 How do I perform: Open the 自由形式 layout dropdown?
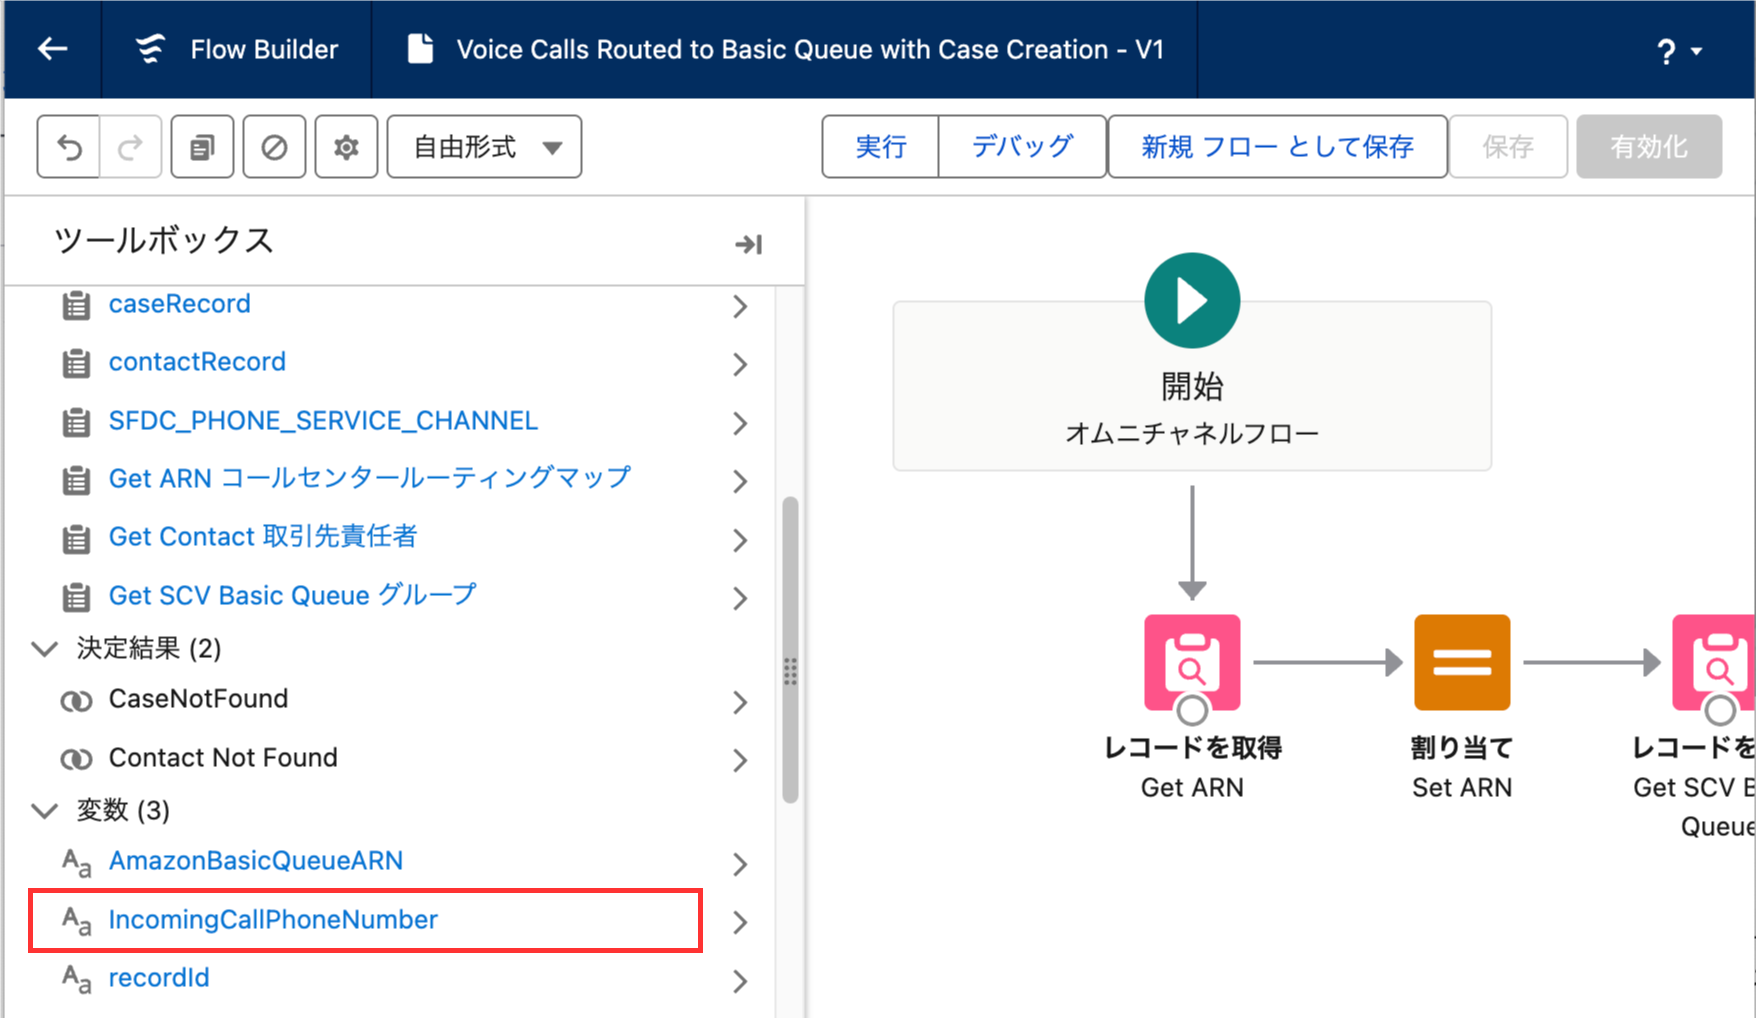coord(484,146)
